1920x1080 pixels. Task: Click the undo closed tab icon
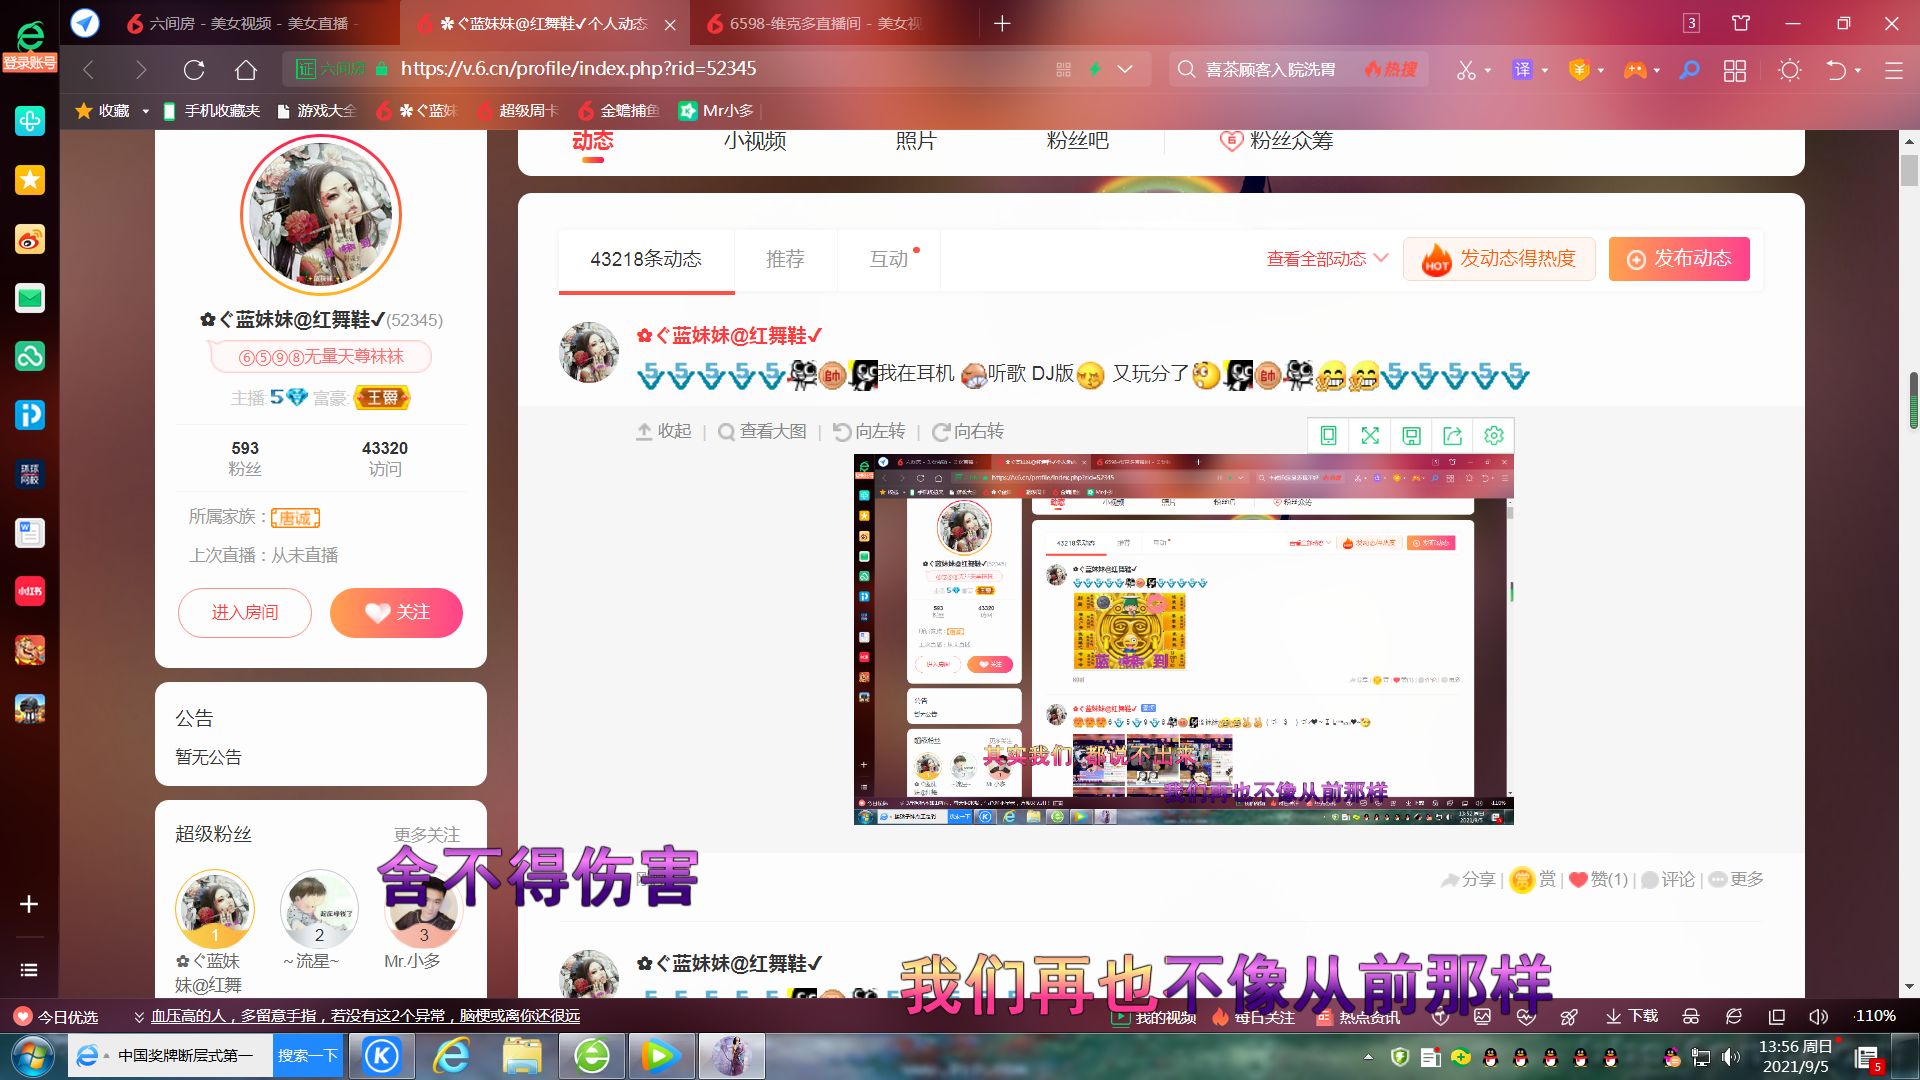click(1836, 70)
